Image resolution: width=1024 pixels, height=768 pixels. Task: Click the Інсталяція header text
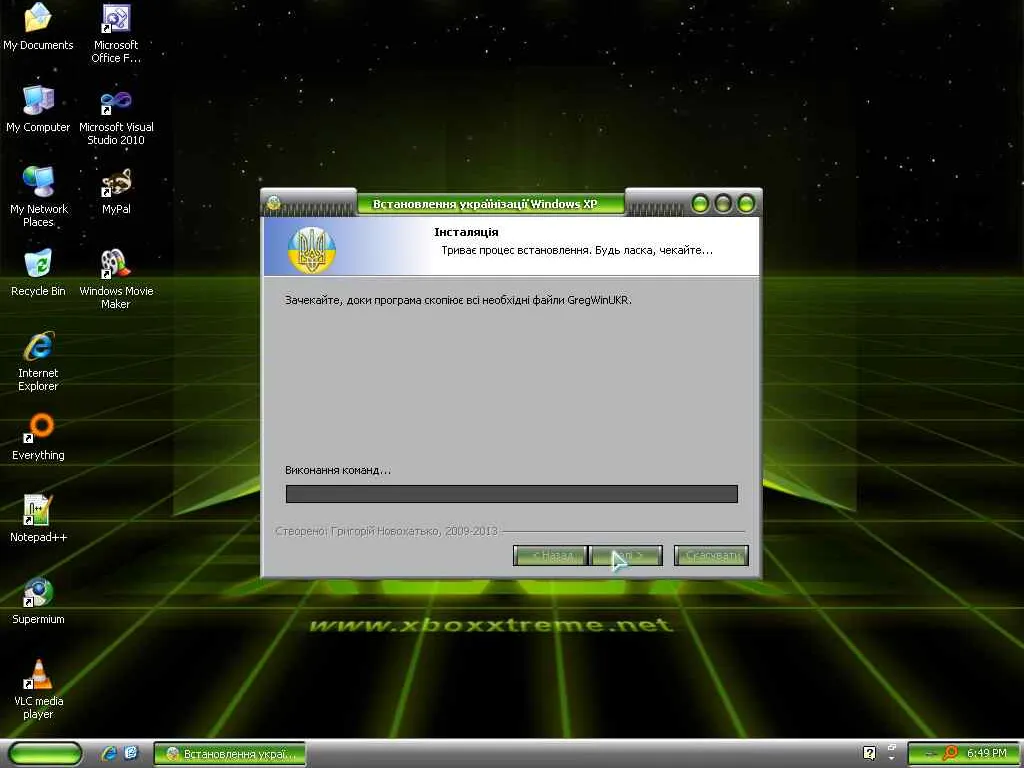[x=466, y=232]
